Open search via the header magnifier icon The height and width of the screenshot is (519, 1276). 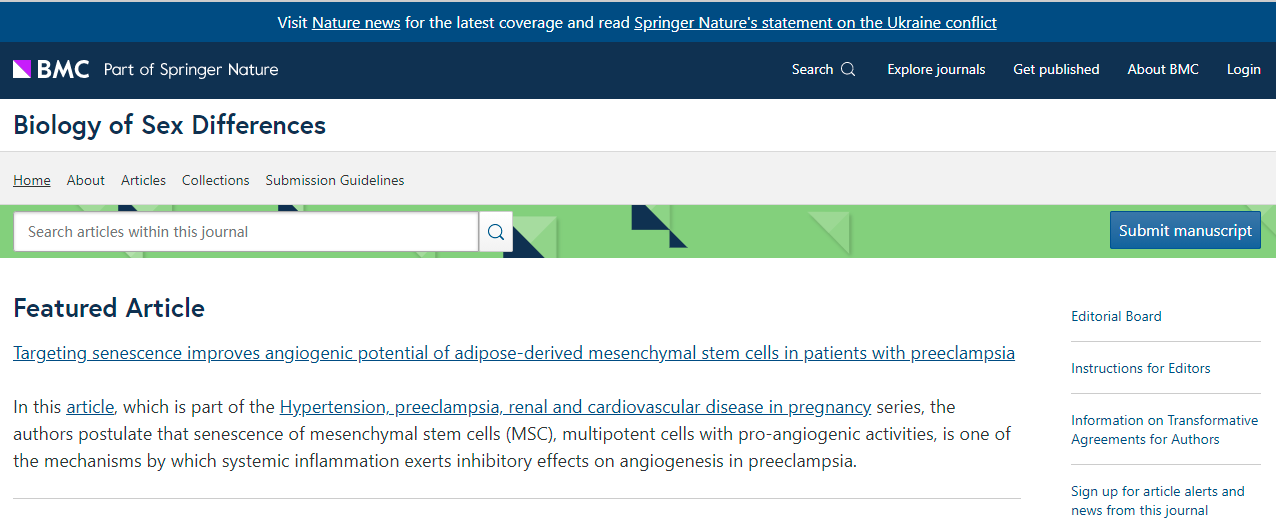click(848, 69)
